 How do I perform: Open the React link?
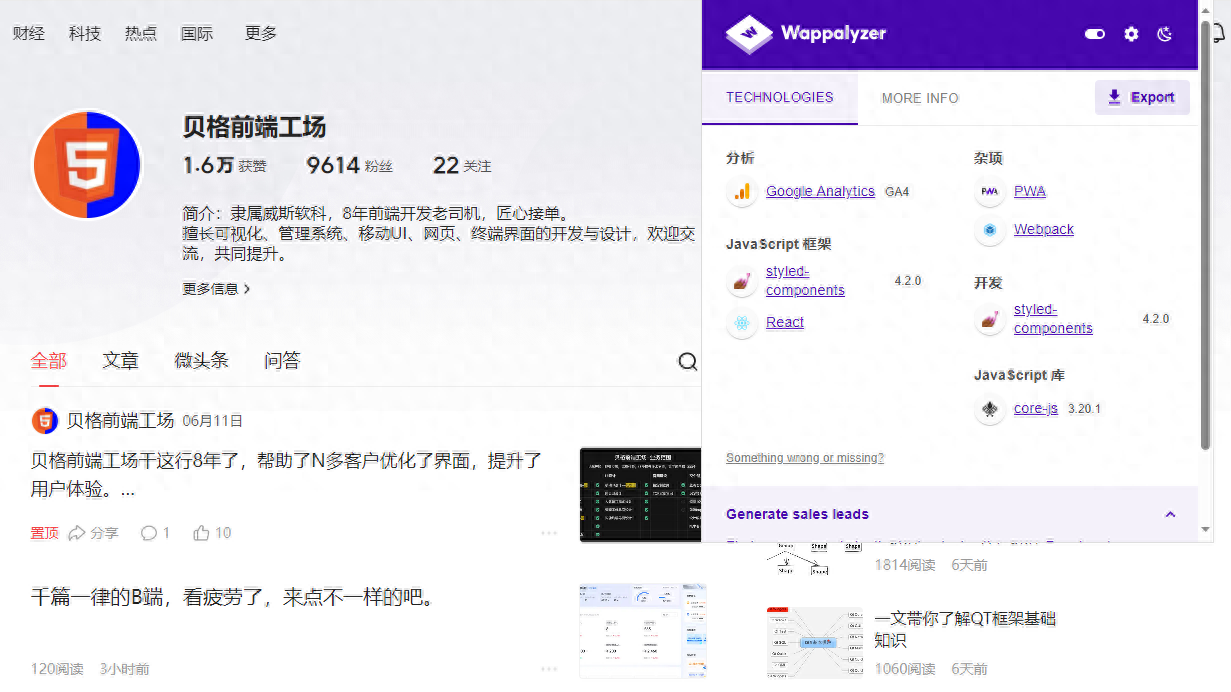point(785,322)
